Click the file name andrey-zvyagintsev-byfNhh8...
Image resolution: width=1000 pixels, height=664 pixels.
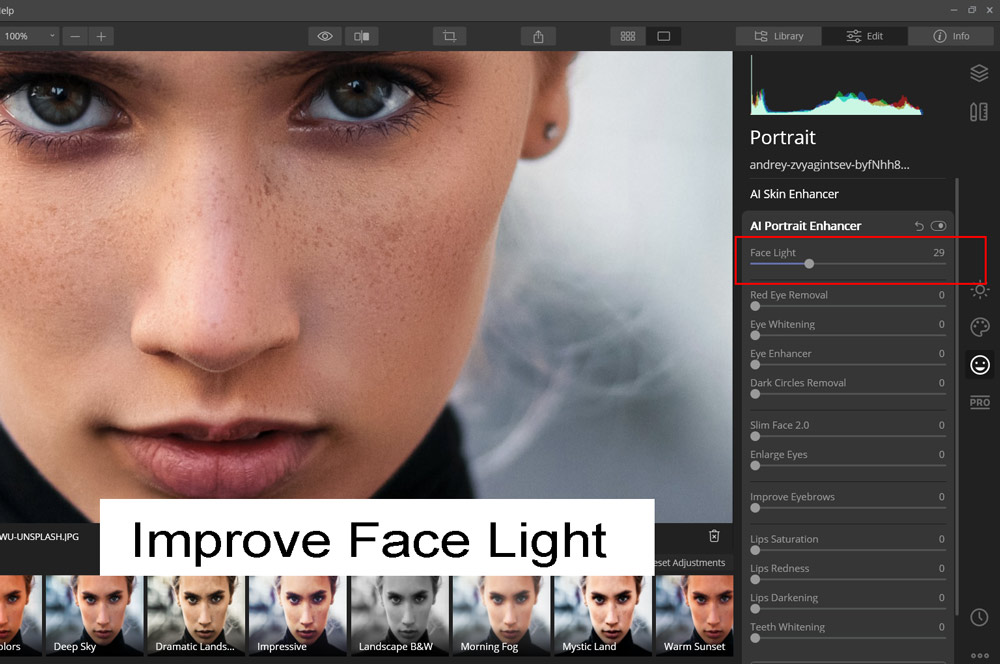coord(829,165)
